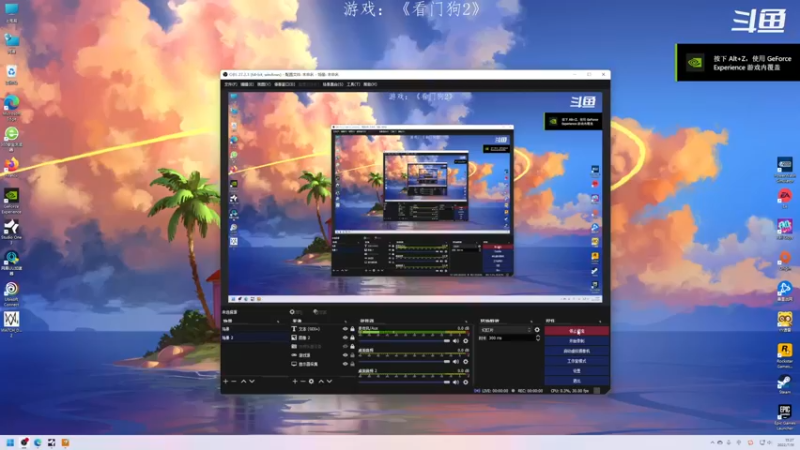Toggle visibility of 显示器采集 source

click(x=345, y=364)
